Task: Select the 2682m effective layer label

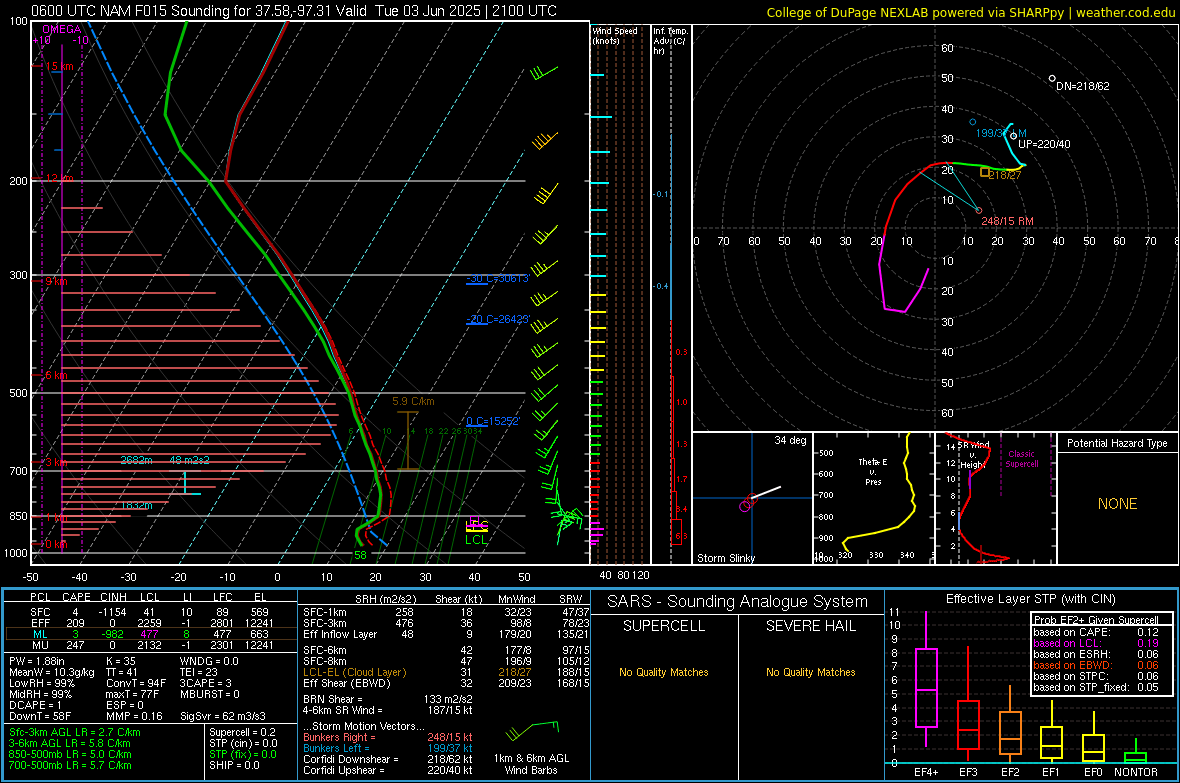Action: (x=136, y=460)
